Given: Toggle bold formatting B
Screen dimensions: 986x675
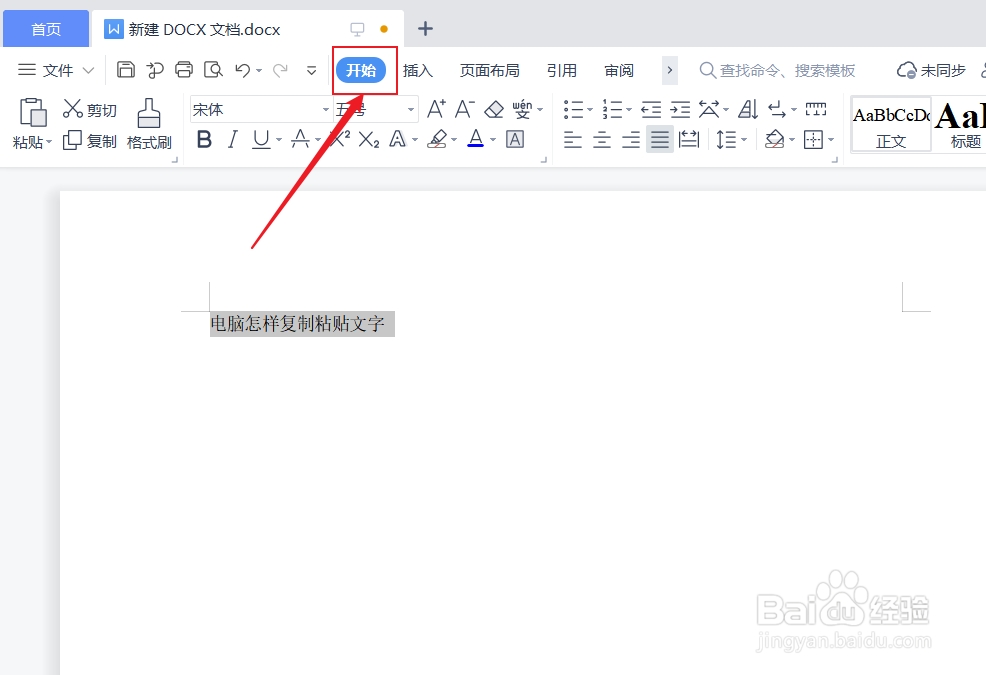Looking at the screenshot, I should tap(204, 139).
